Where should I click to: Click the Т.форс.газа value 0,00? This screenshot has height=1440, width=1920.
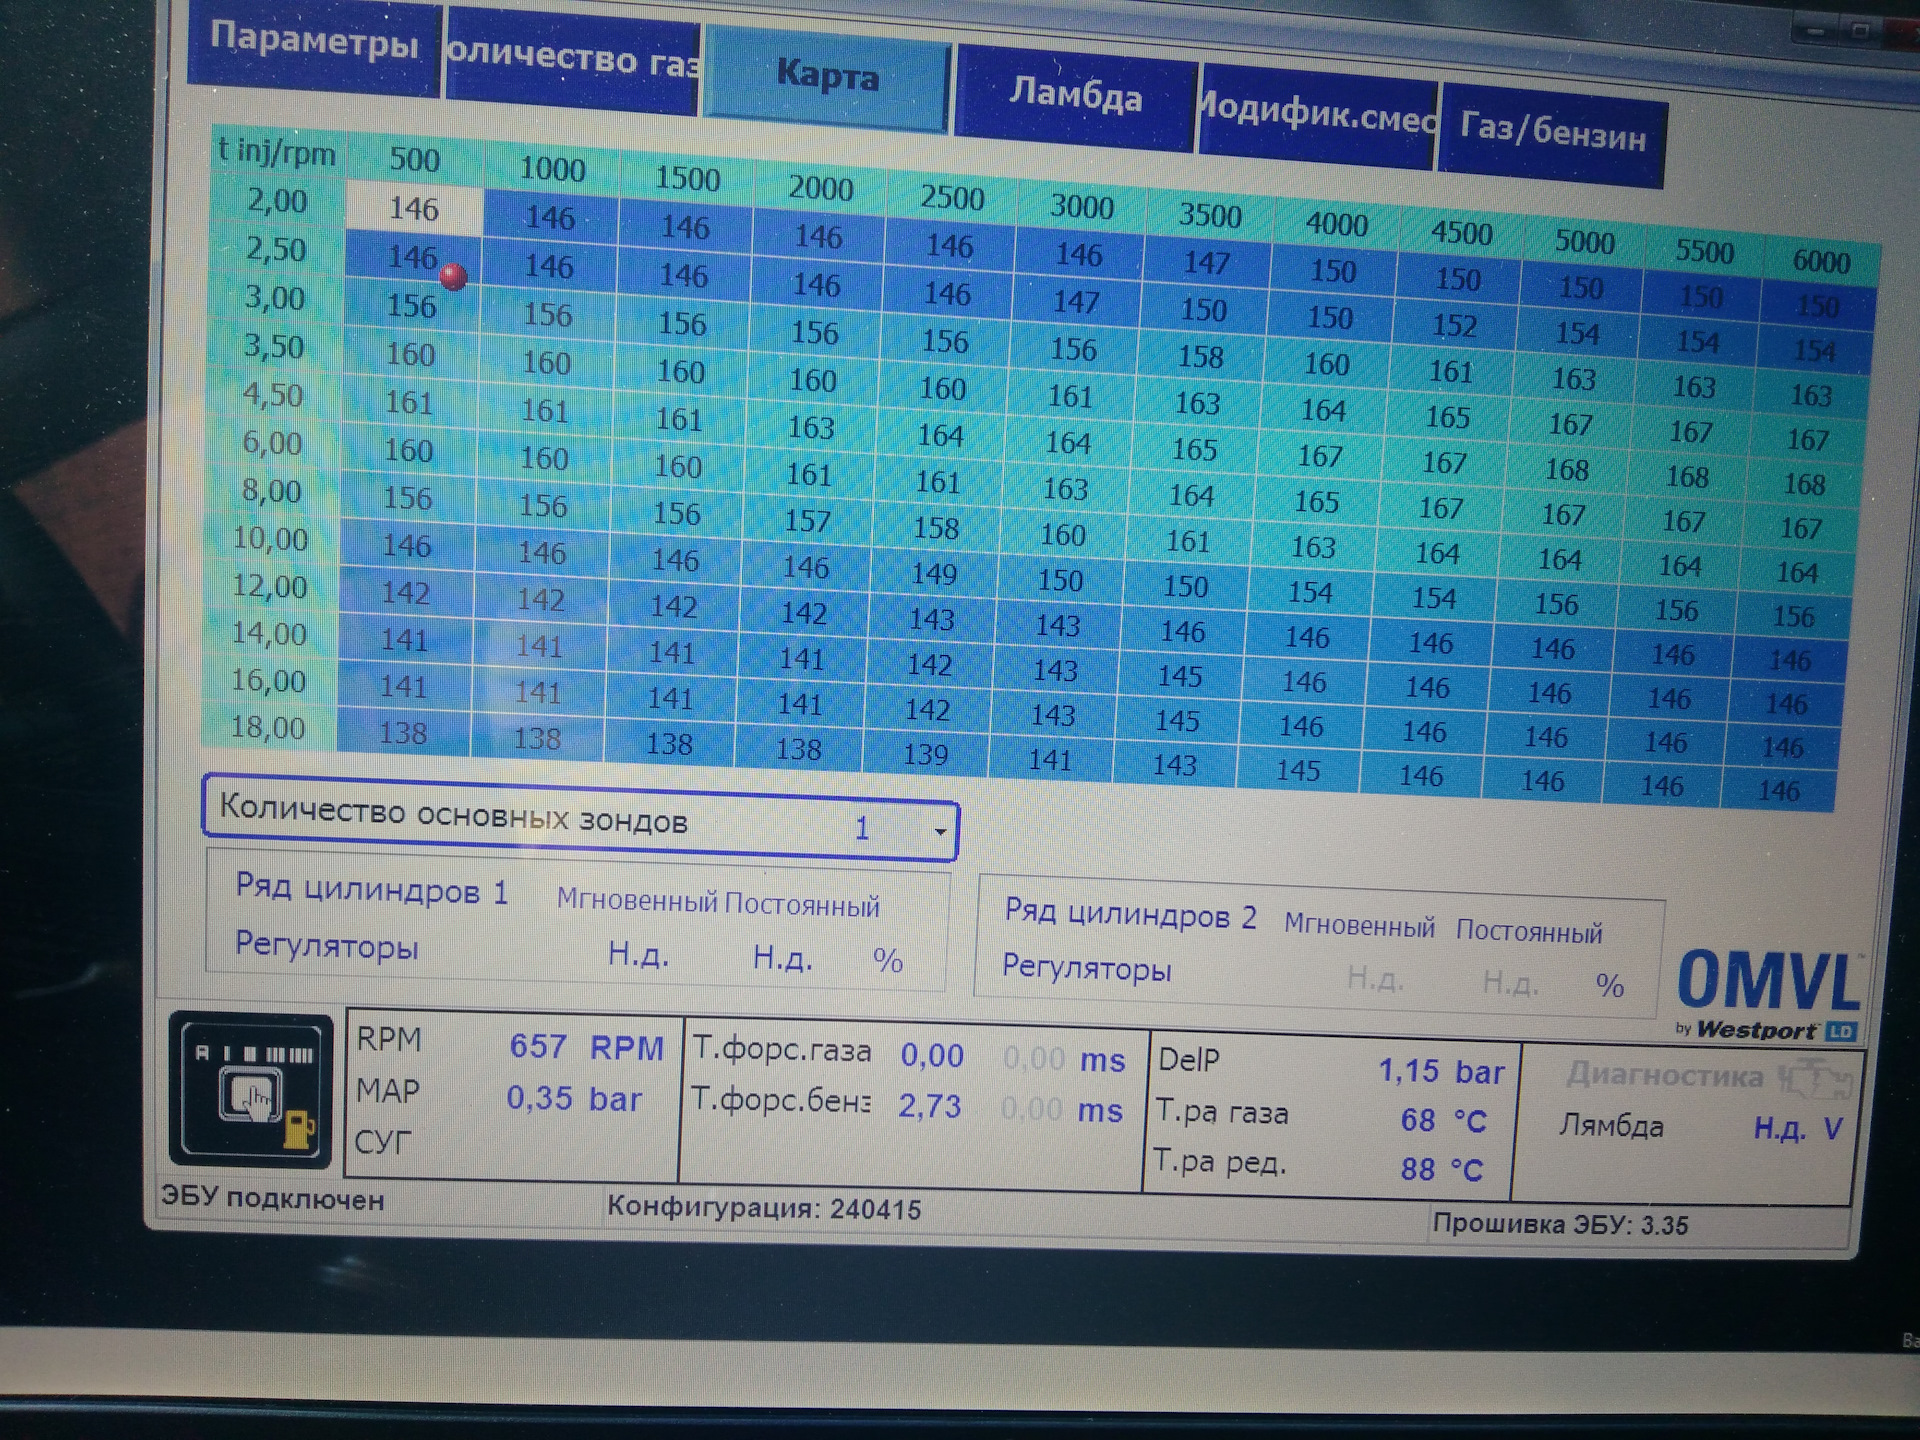pos(932,1055)
